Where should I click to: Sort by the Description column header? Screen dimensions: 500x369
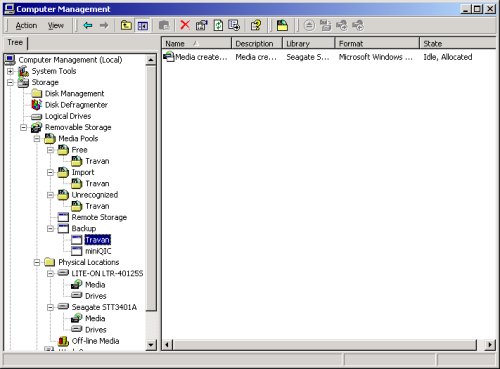tap(257, 43)
